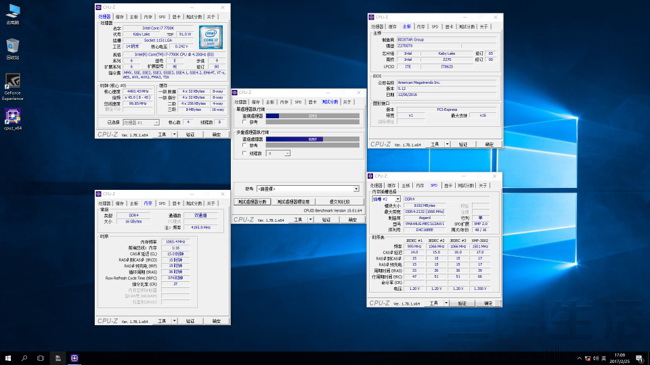Click the title bar icon of the benchmark CPU-Z window

click(235, 92)
